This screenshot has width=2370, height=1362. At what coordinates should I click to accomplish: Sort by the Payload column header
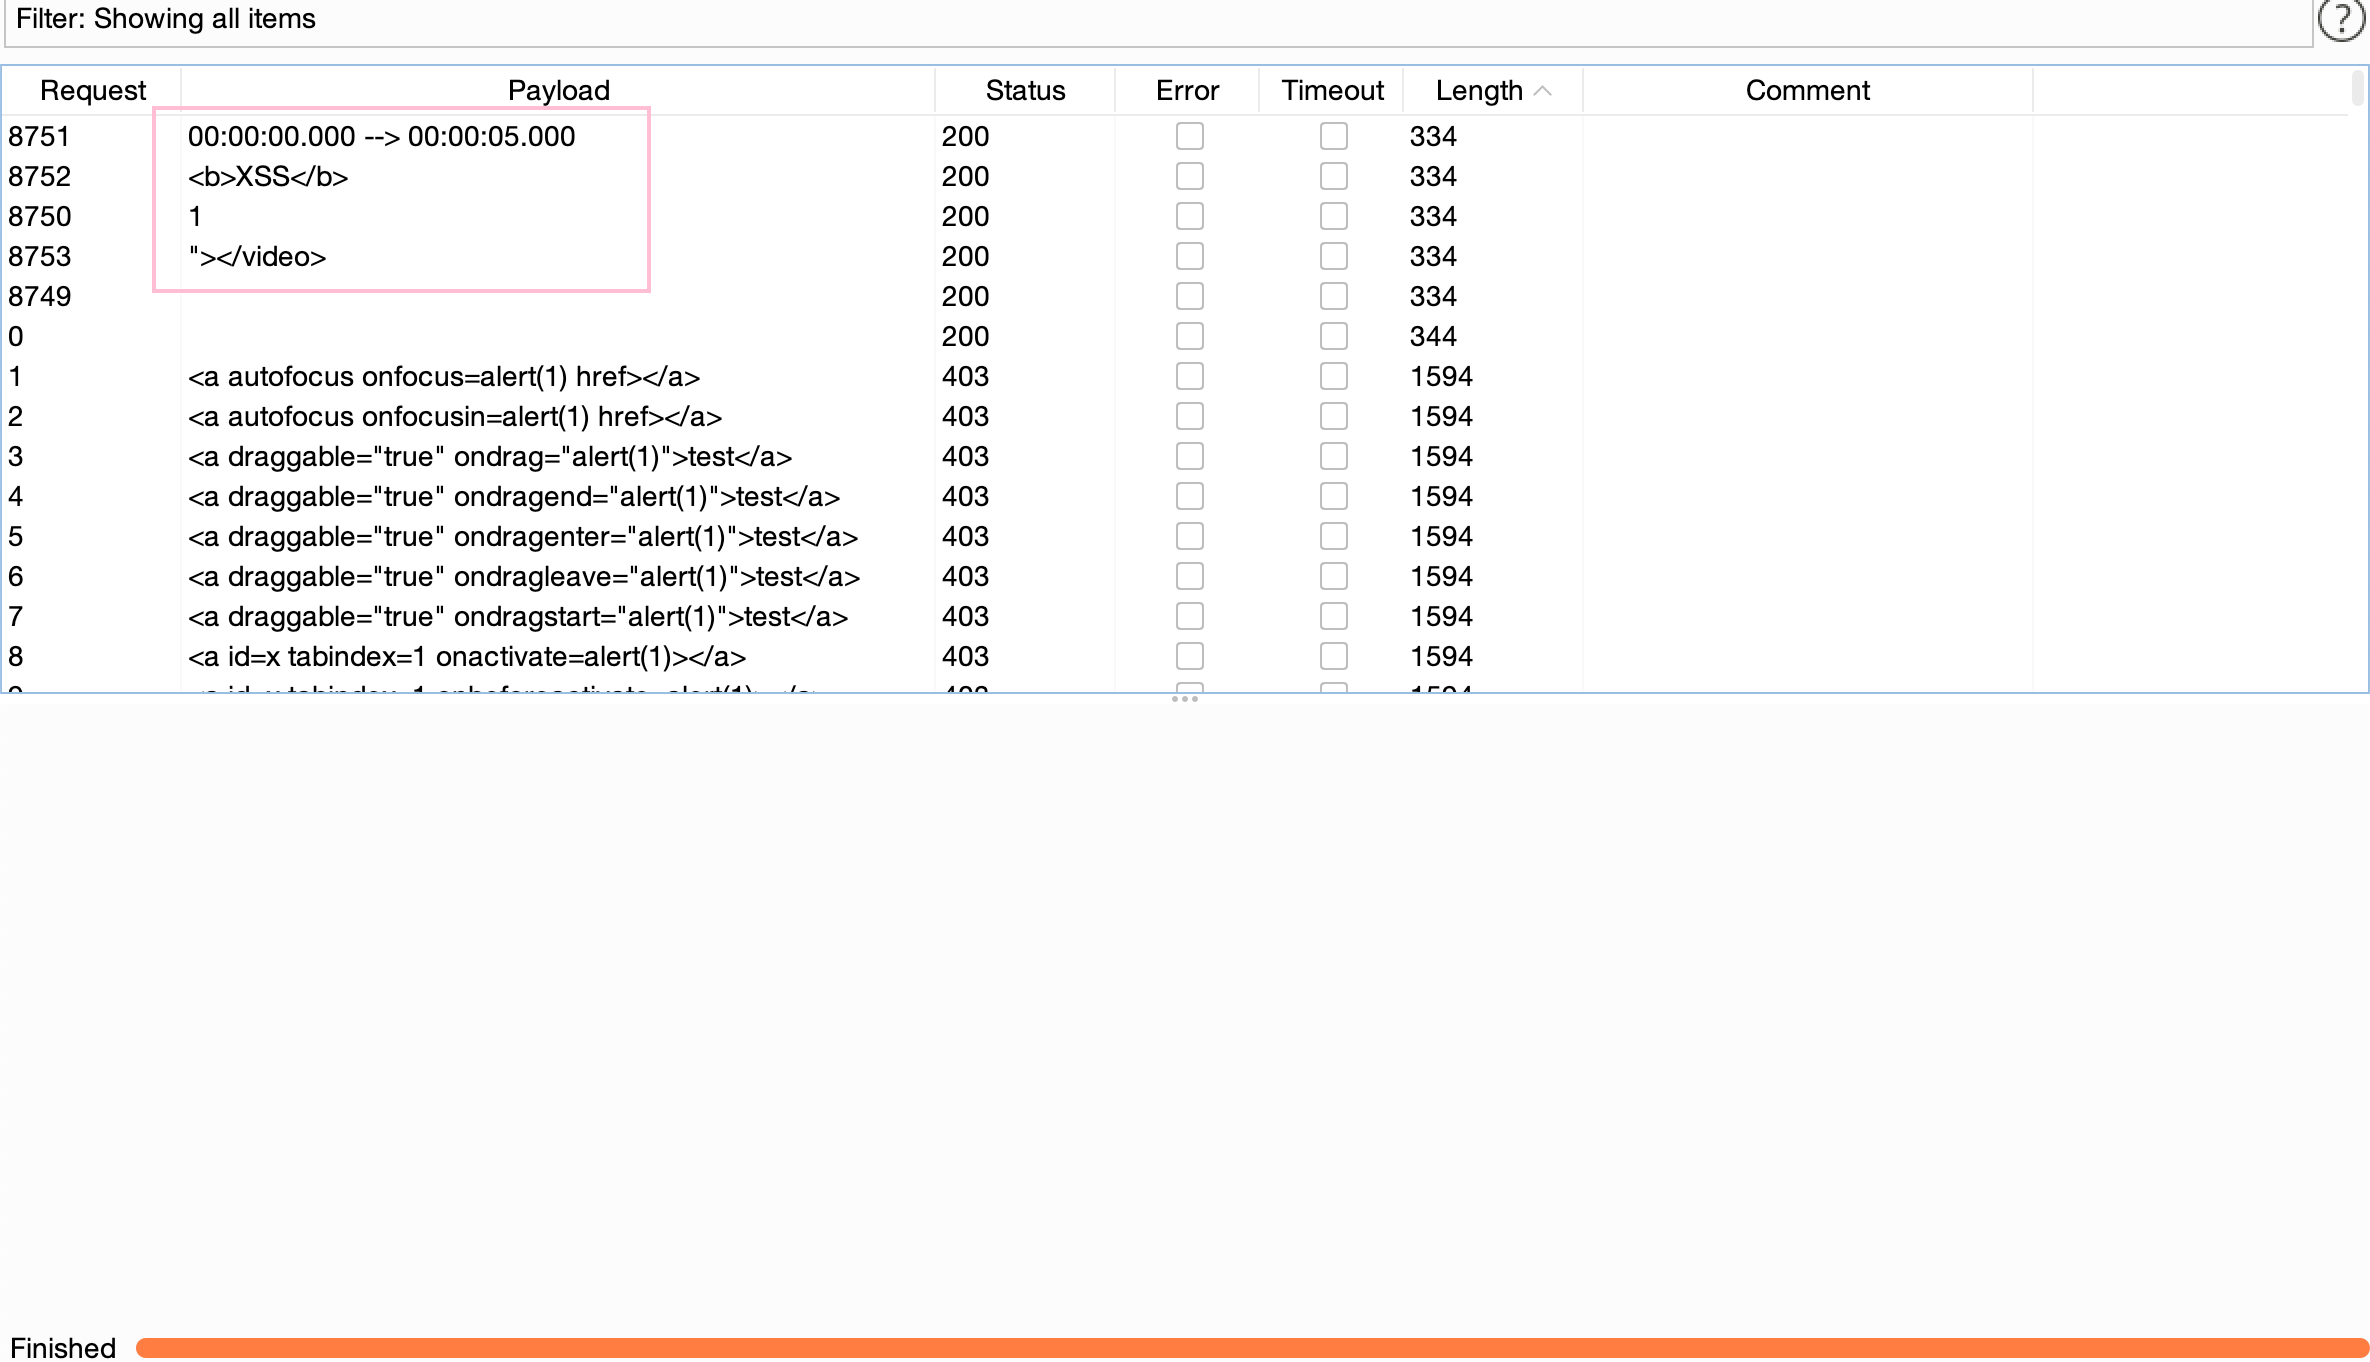[x=558, y=90]
